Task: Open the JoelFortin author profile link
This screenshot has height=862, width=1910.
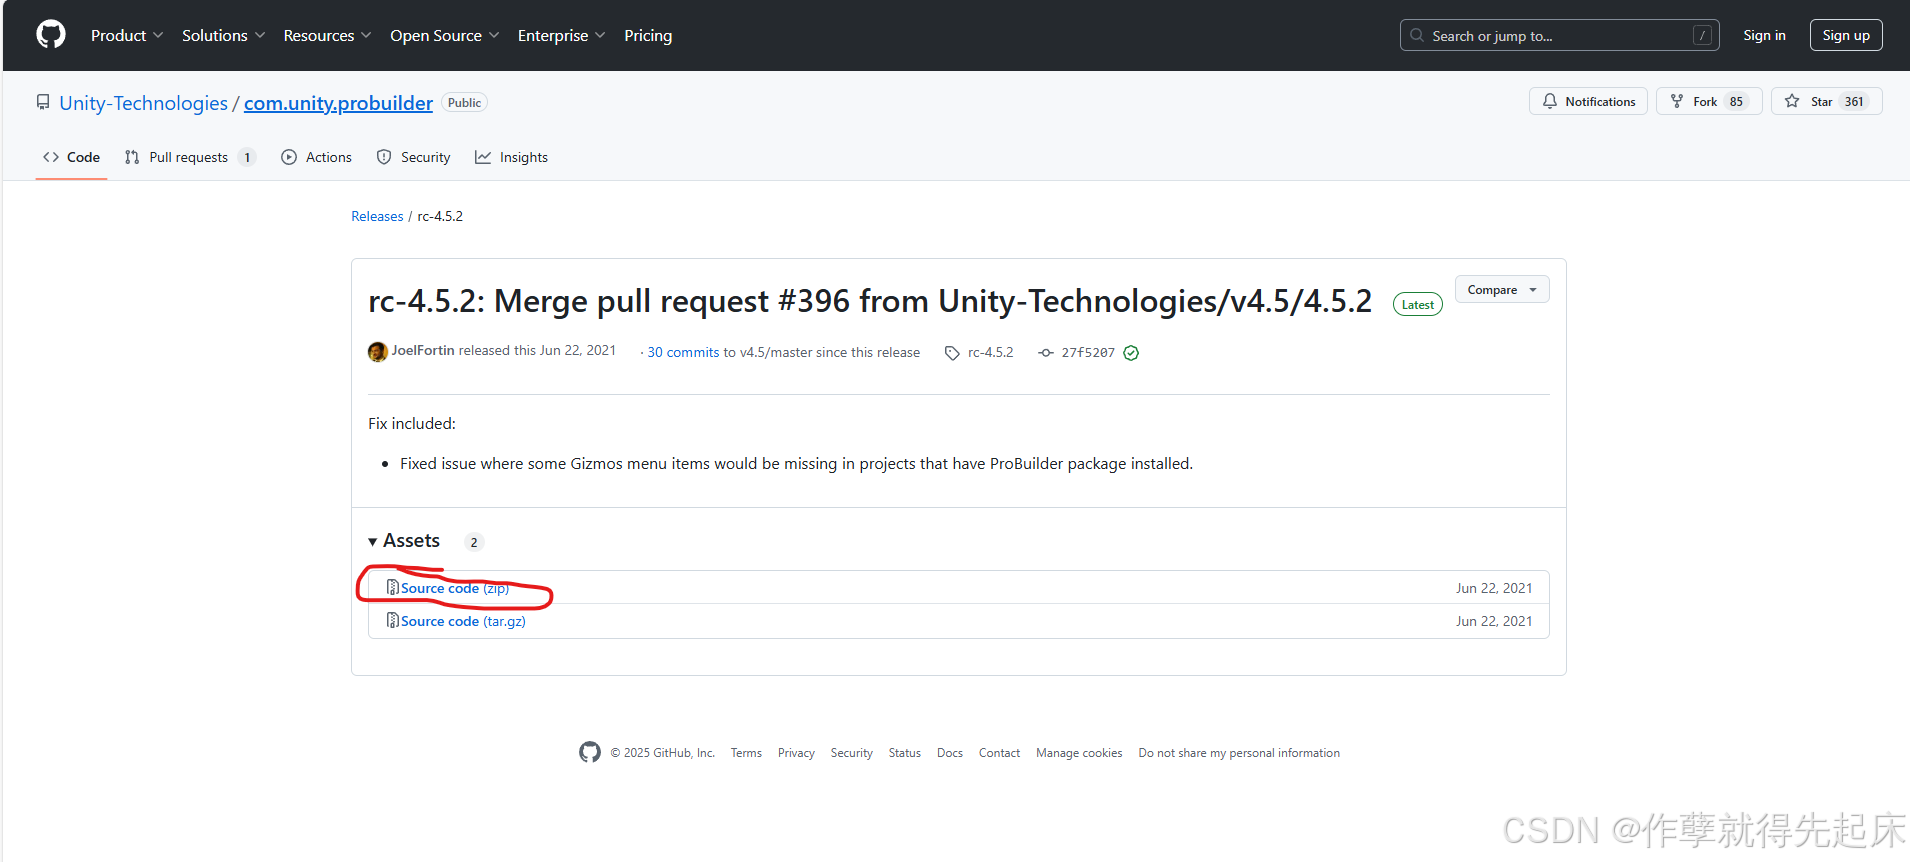Action: tap(423, 350)
